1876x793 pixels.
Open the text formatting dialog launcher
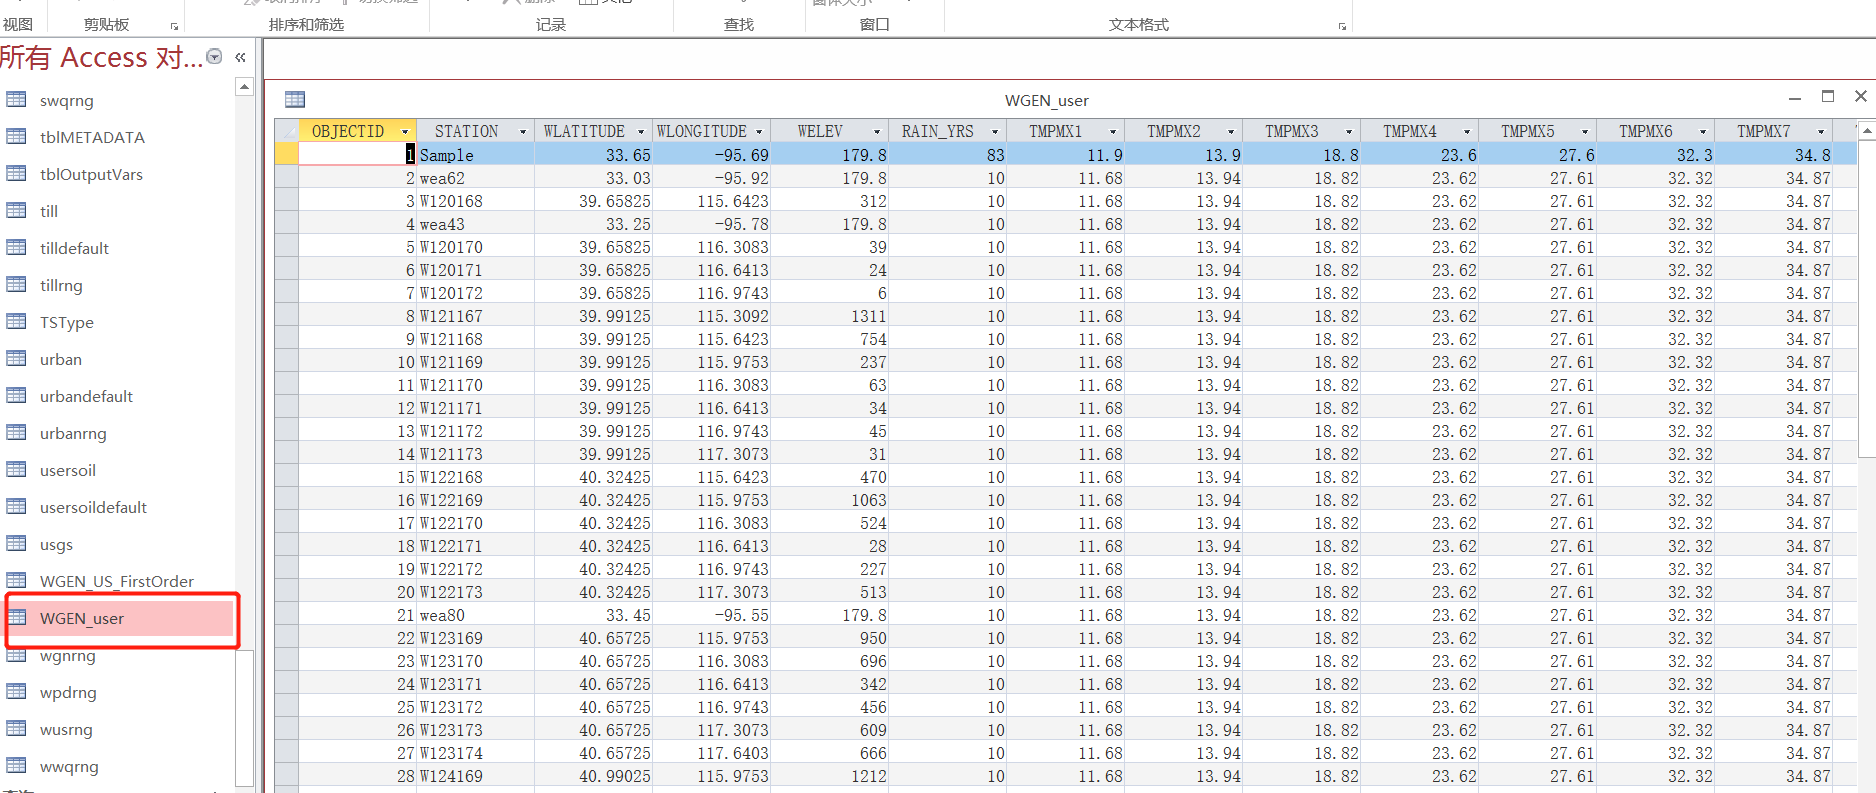[x=1342, y=26]
